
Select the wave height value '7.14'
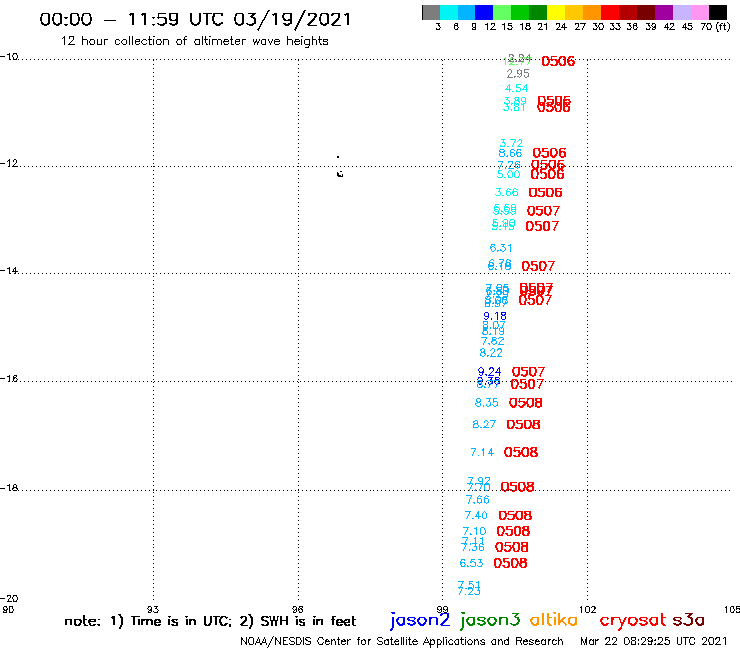(x=482, y=452)
